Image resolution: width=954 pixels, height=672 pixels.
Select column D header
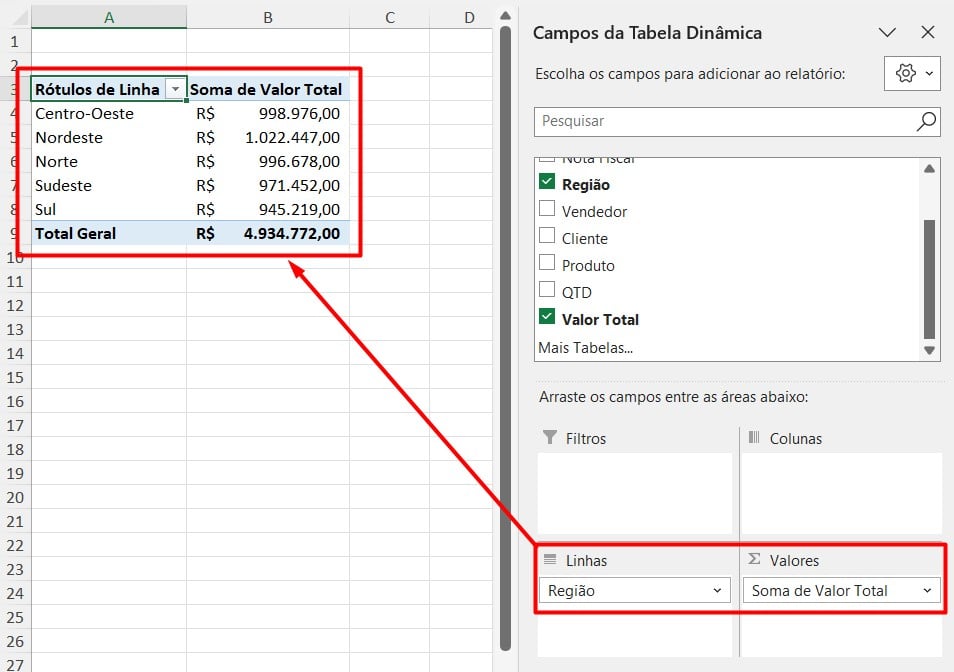point(461,18)
